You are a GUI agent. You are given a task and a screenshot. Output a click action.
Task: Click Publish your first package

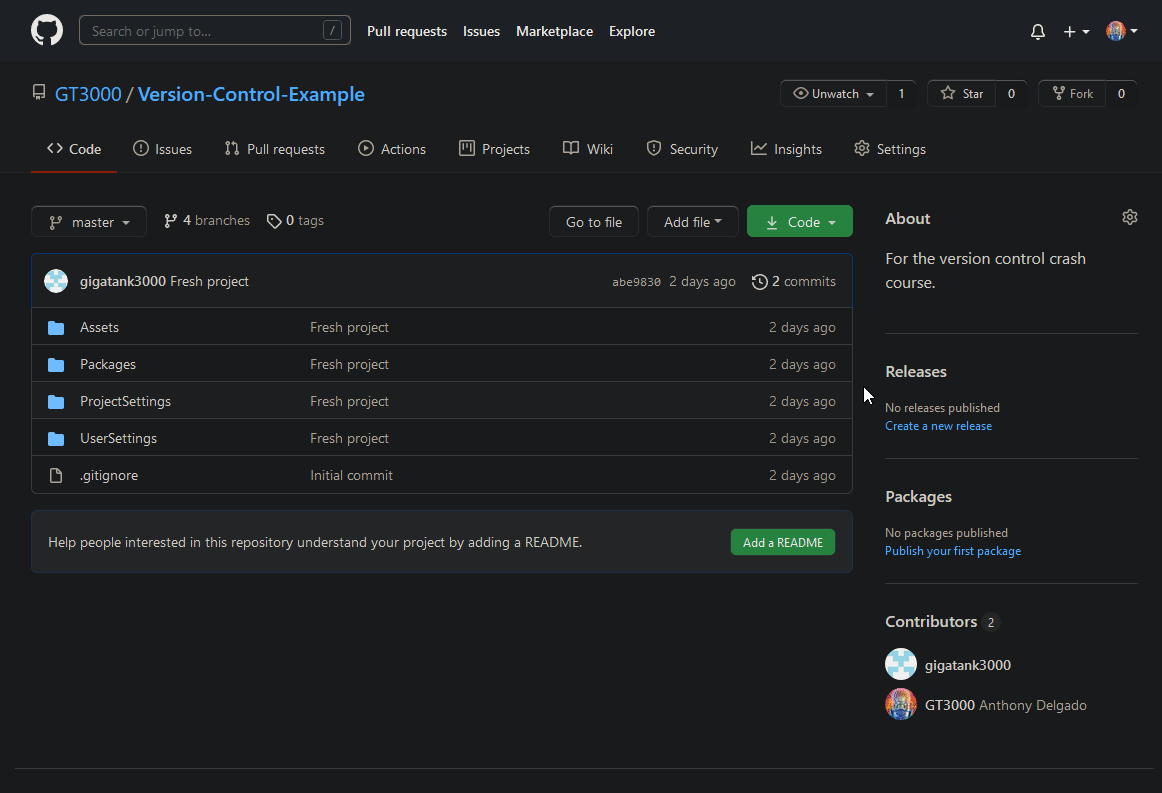[953, 551]
